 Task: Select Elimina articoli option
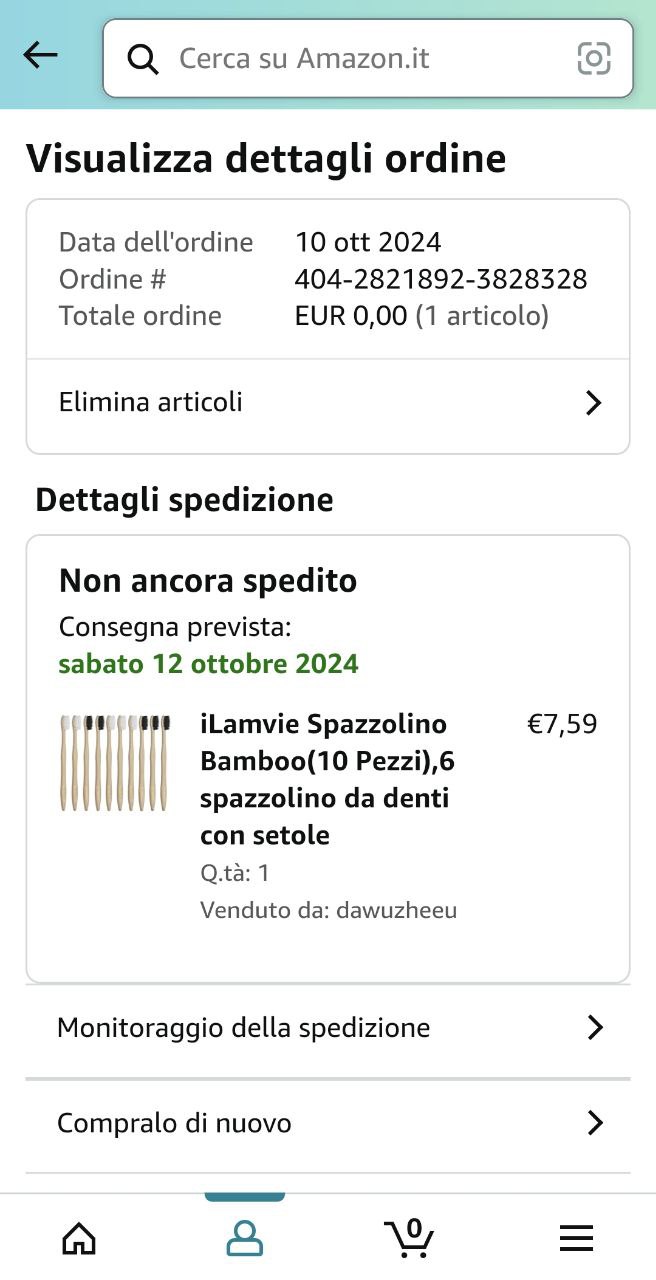click(151, 403)
